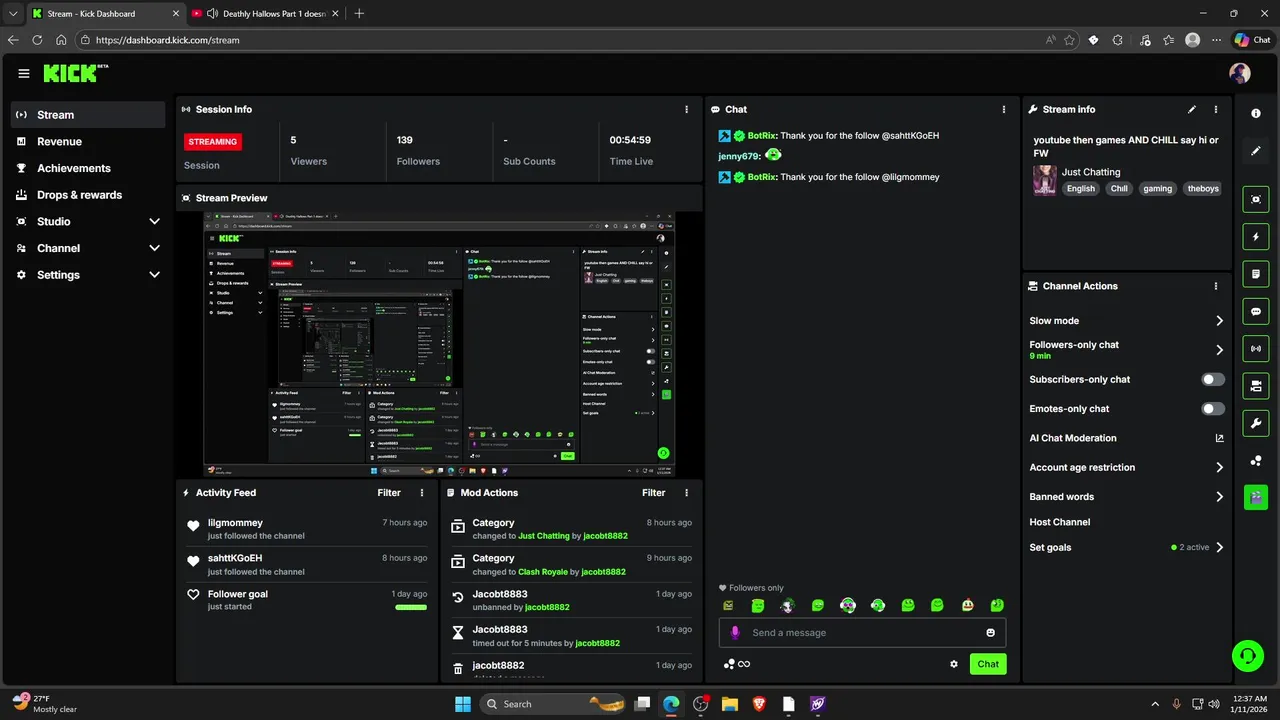Open the Activity Feed Filter dropdown

point(389,493)
